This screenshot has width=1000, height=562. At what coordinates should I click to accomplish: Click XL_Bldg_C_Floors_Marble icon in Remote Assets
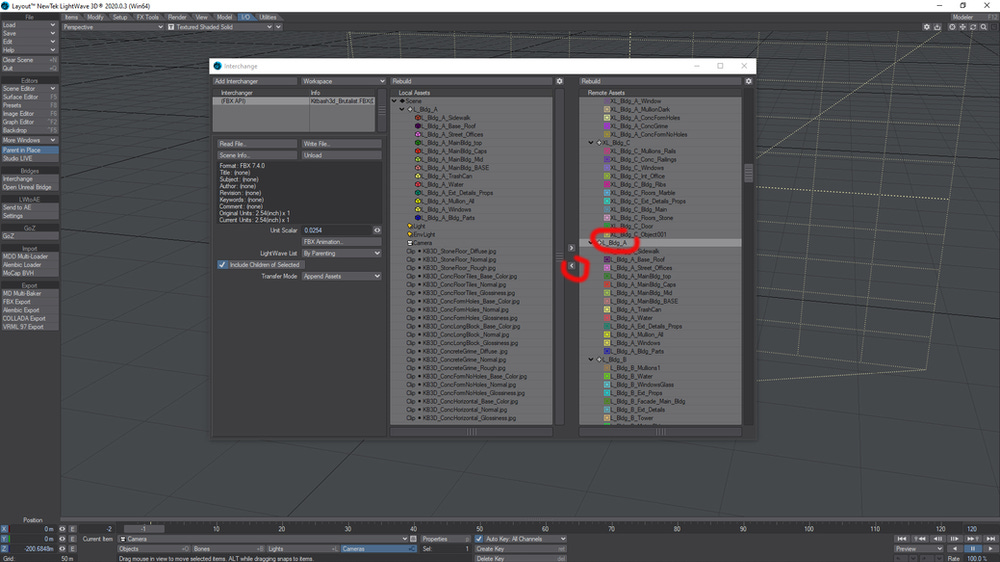(x=607, y=193)
